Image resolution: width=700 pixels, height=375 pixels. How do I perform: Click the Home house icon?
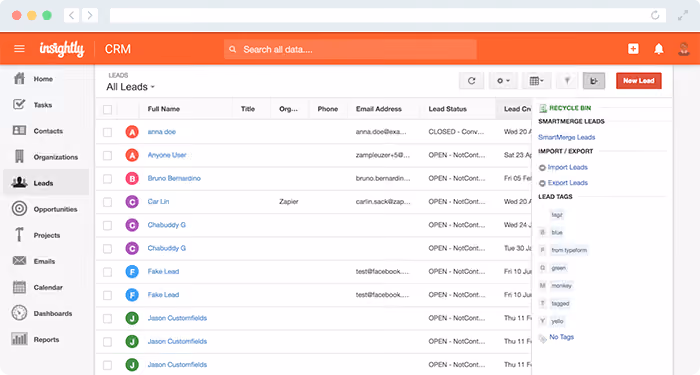(19, 79)
